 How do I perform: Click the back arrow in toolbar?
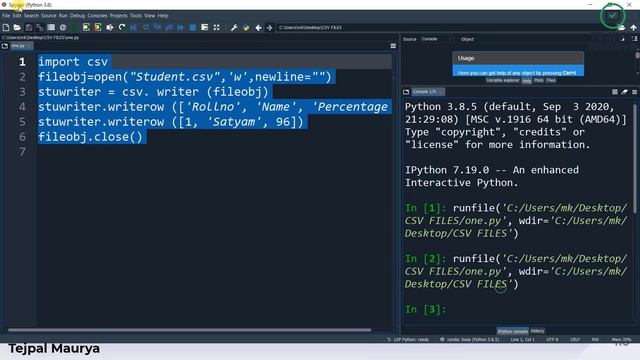coord(258,27)
